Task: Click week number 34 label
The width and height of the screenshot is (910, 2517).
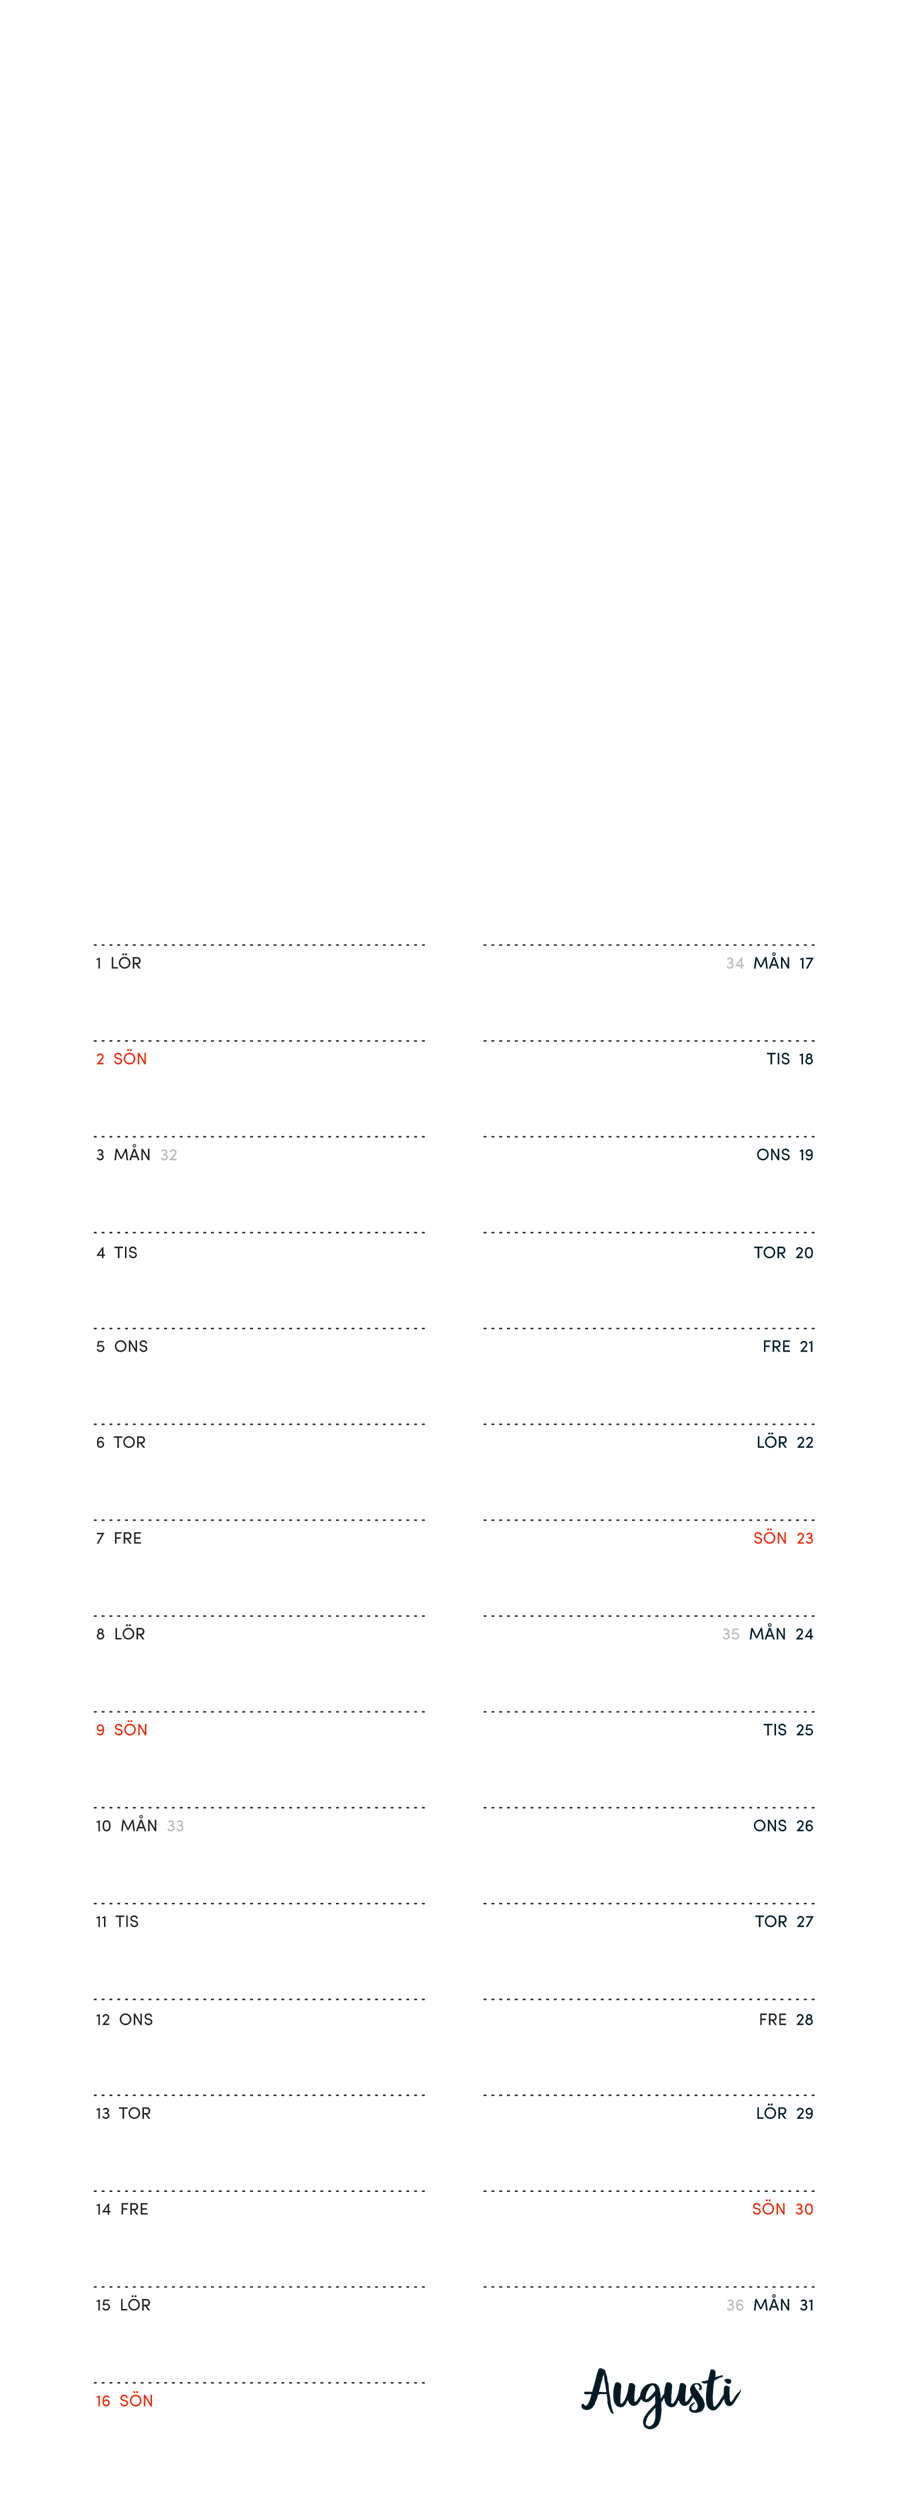Action: coord(735,964)
